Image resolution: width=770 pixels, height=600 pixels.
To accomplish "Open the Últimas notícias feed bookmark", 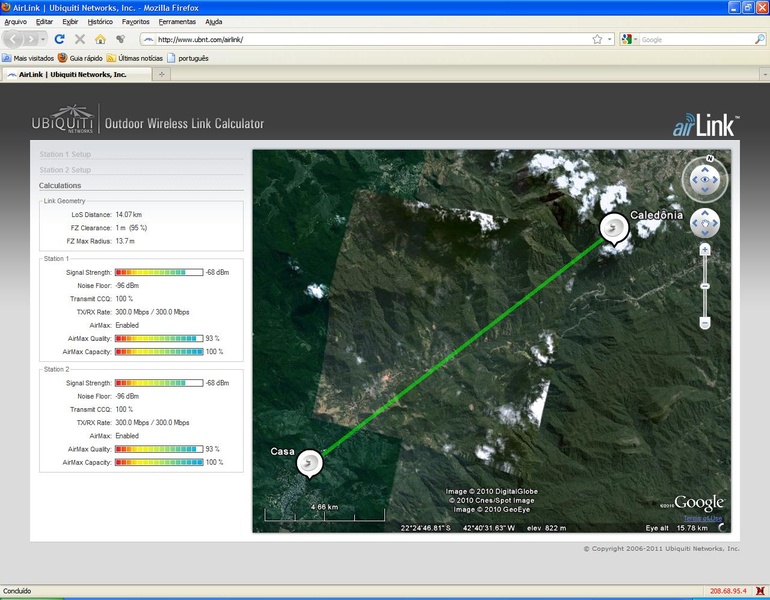I will (x=135, y=58).
